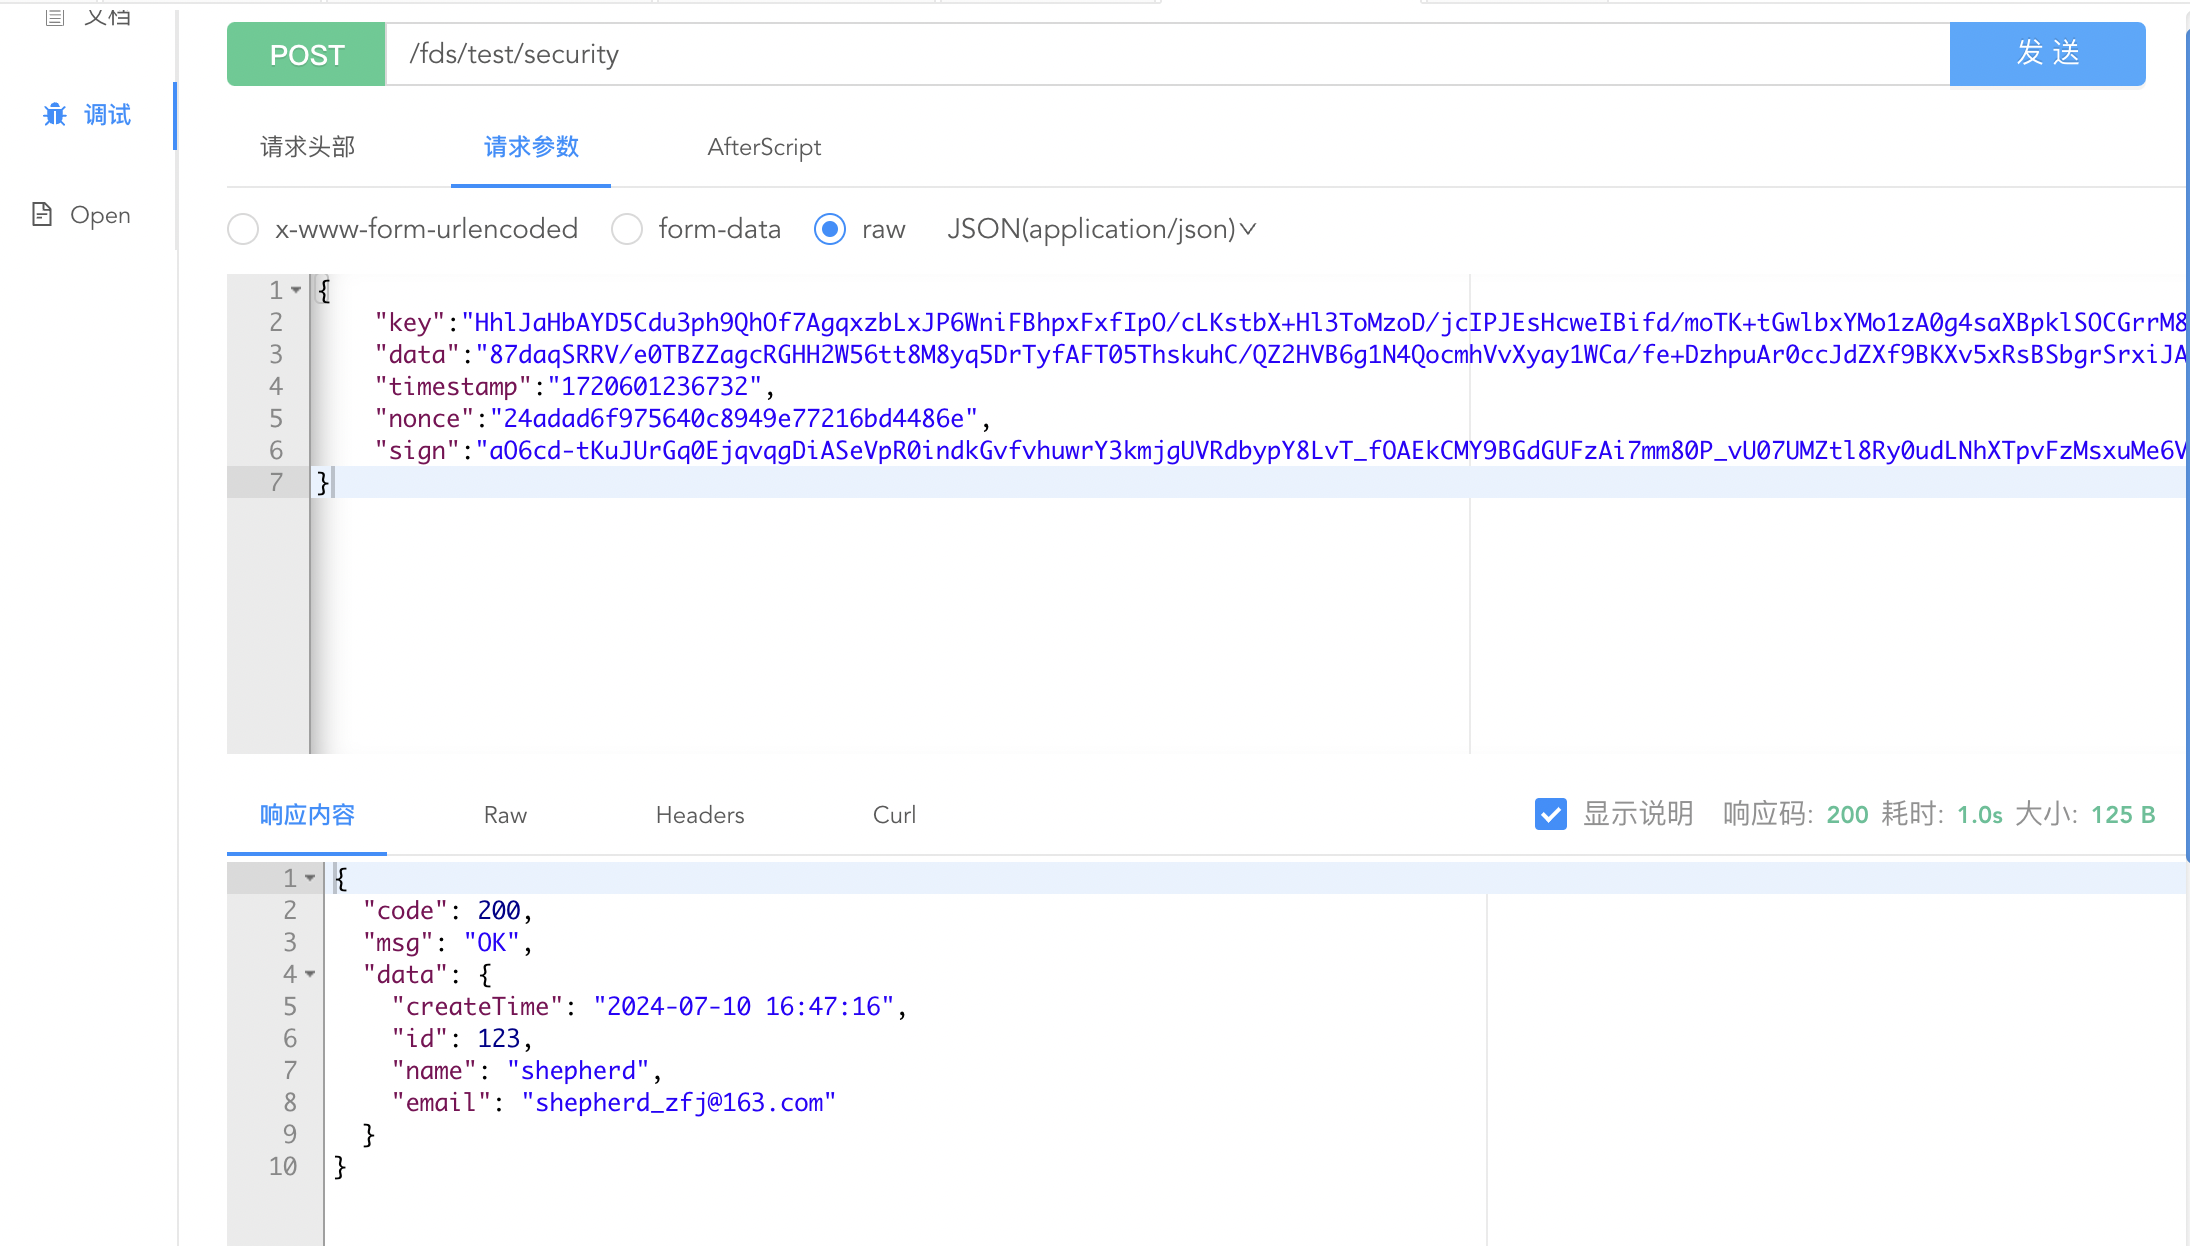Click the 调试 sidebar menu item
The height and width of the screenshot is (1246, 2190).
pyautogui.click(x=107, y=115)
